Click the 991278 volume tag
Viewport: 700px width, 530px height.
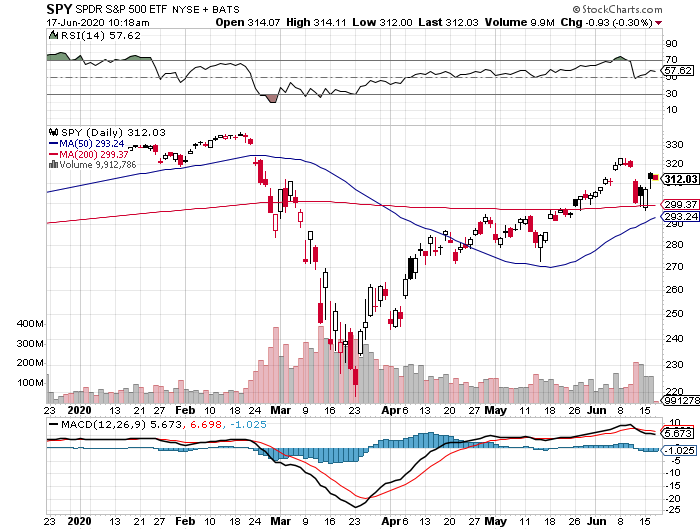(681, 401)
